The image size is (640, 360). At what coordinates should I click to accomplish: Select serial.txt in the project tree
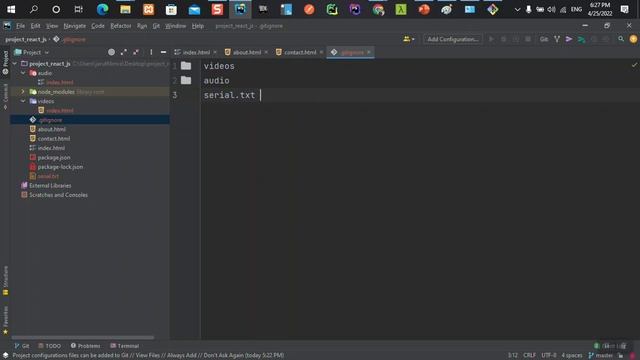click(48, 176)
